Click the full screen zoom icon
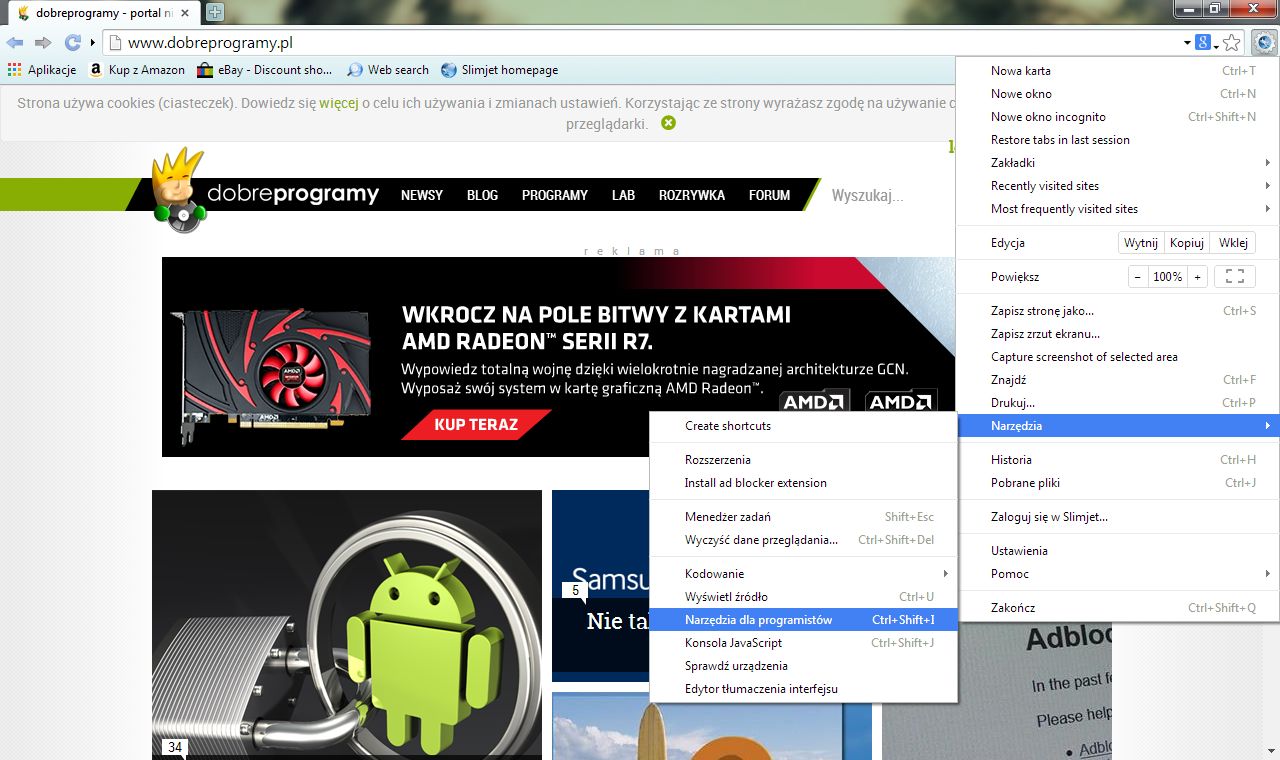The image size is (1280, 760). 1234,277
